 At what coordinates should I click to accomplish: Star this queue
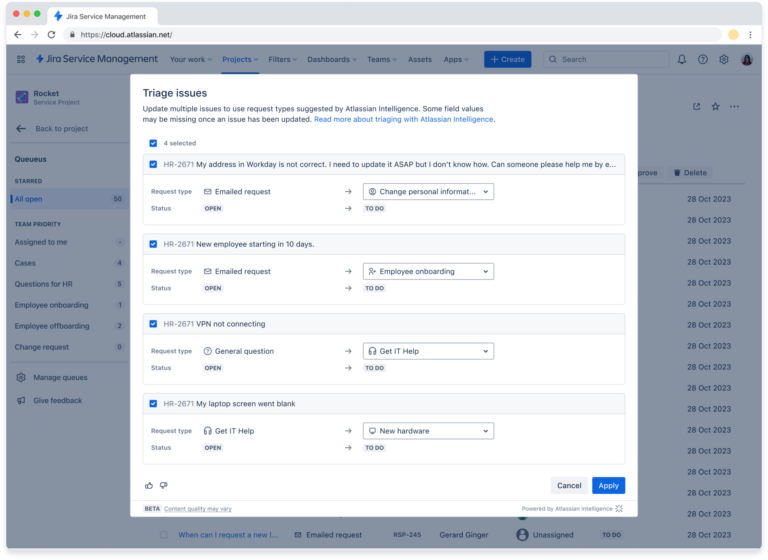(x=716, y=106)
